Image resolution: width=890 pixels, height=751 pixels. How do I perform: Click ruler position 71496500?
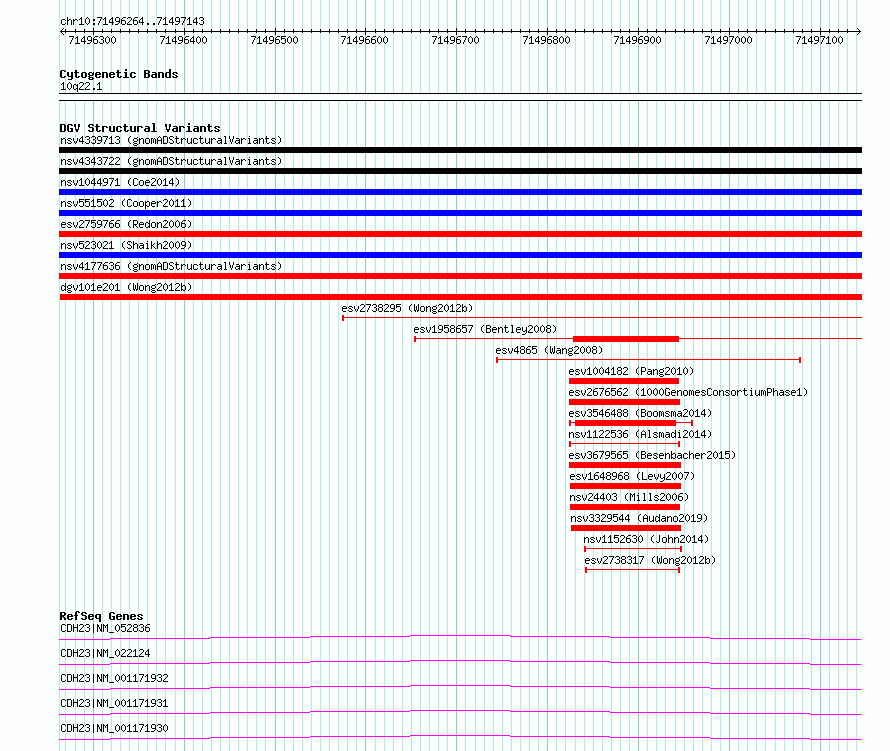click(x=274, y=40)
